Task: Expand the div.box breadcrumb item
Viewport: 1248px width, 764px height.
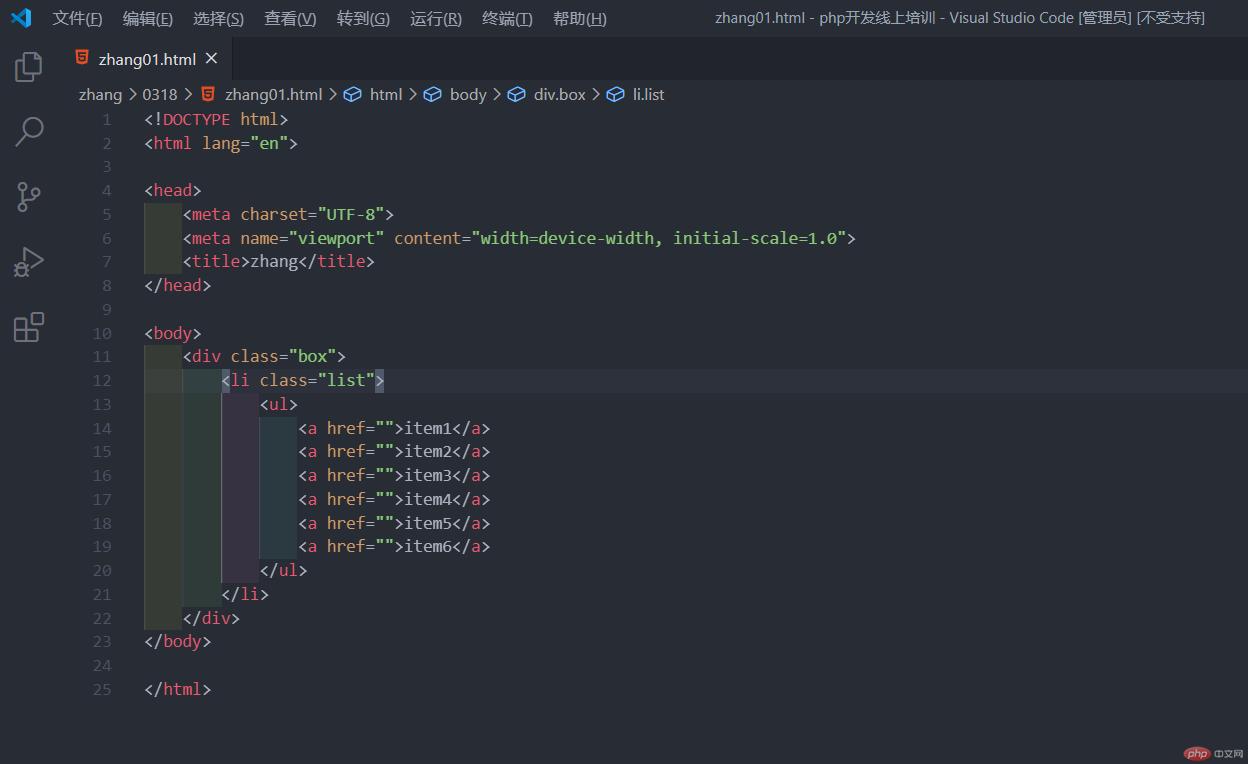Action: (558, 94)
